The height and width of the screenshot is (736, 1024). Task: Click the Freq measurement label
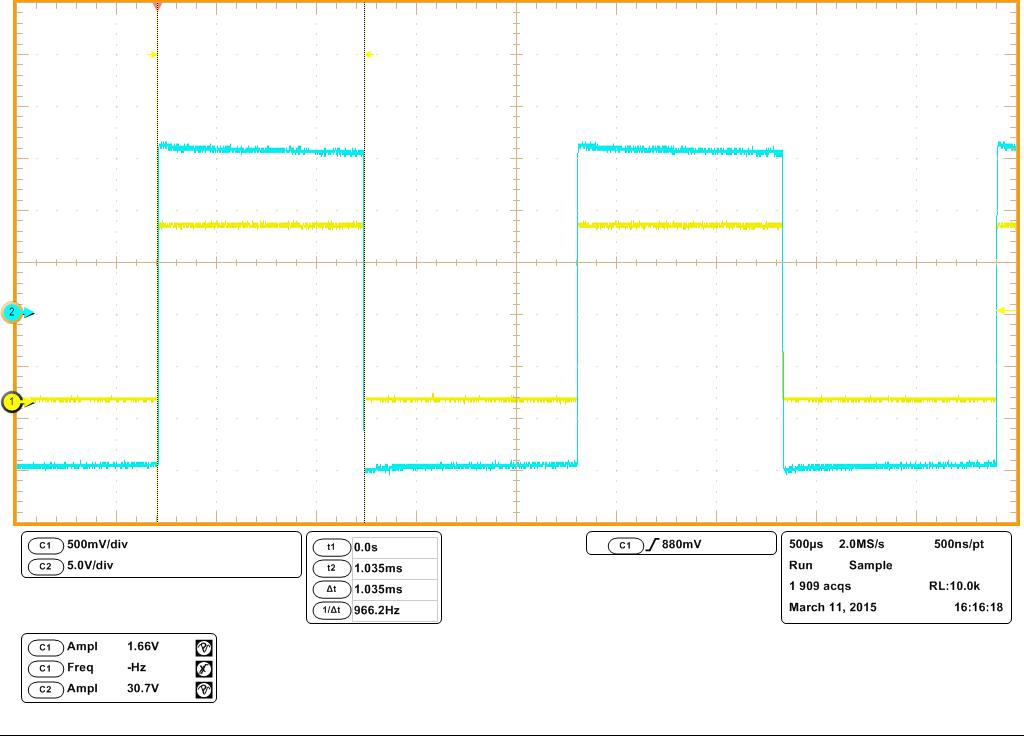click(x=80, y=667)
